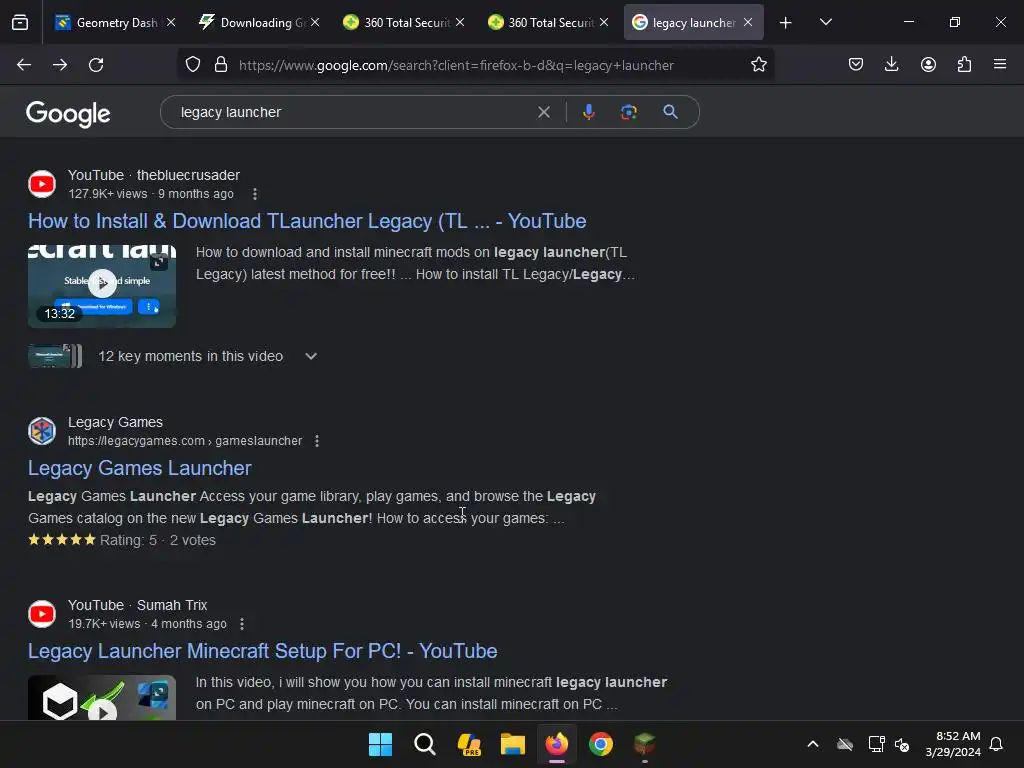Viewport: 1024px width, 768px height.
Task: Open Firefox View tab overview icon
Action: point(20,22)
